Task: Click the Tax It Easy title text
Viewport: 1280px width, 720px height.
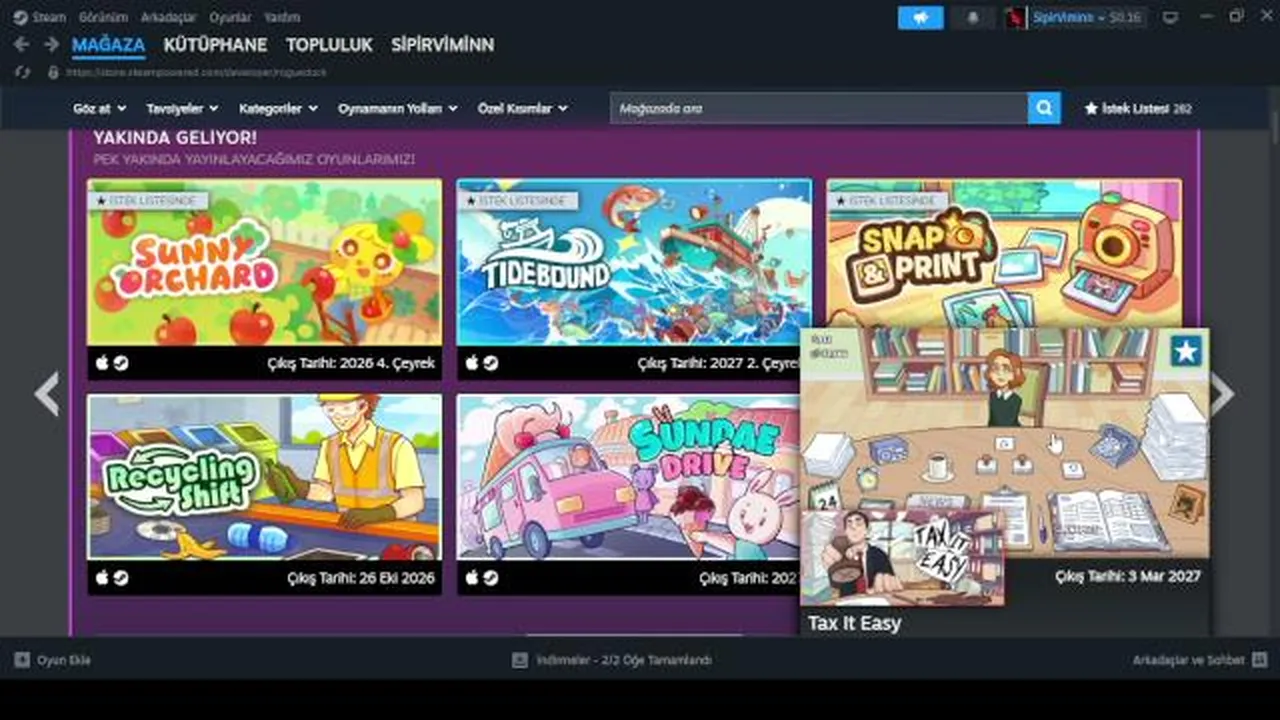Action: coord(855,623)
